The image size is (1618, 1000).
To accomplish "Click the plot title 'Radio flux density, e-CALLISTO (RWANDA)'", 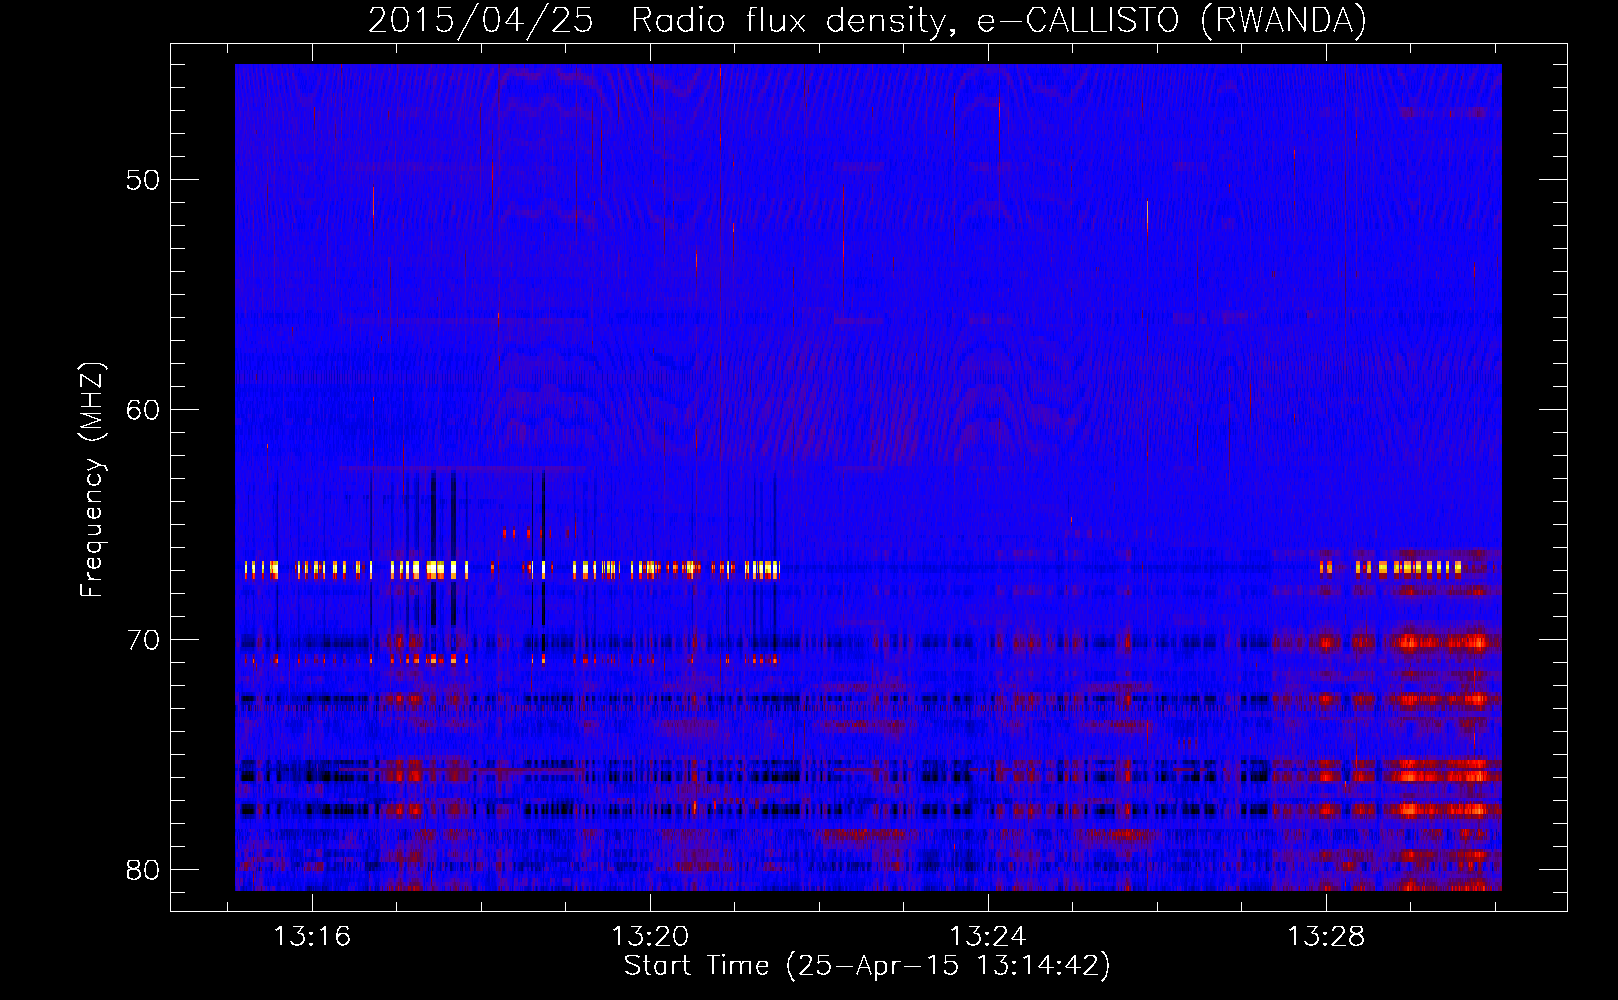I will pyautogui.click(x=999, y=20).
